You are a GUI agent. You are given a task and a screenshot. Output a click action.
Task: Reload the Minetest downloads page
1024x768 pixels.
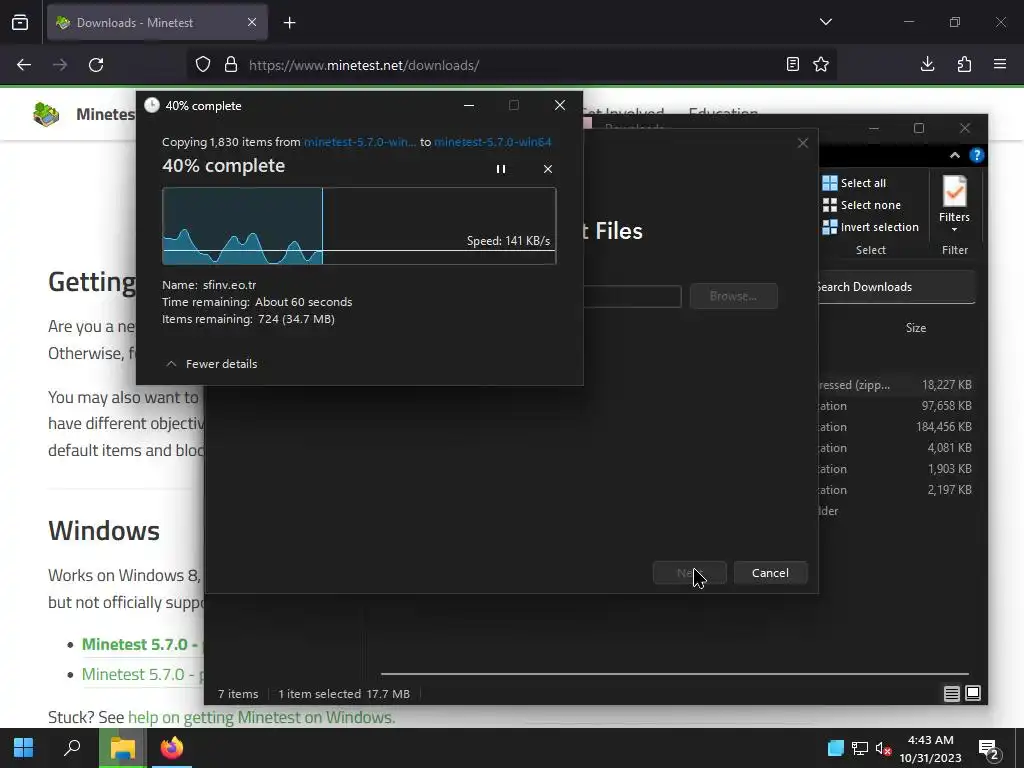click(x=96, y=65)
